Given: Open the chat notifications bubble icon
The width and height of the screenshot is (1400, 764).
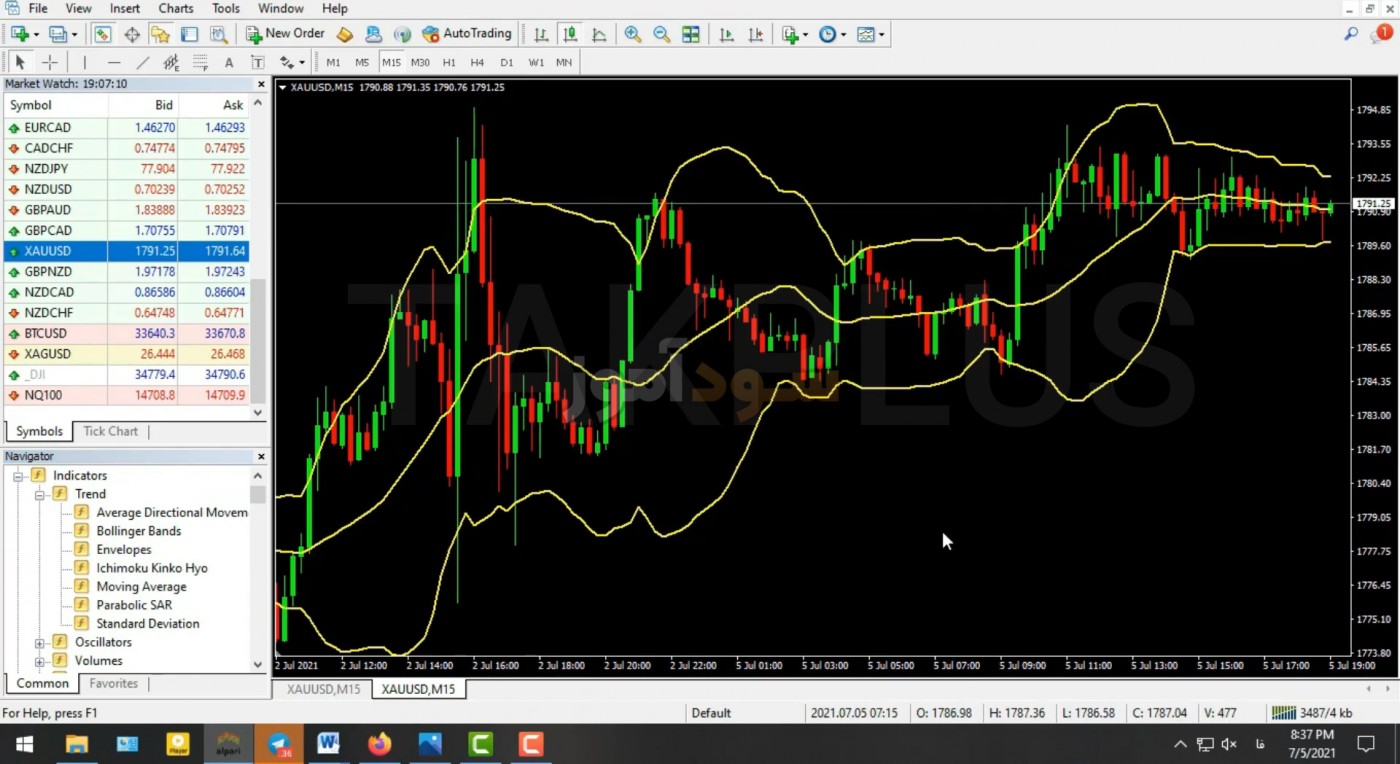Looking at the screenshot, I should (x=1380, y=34).
